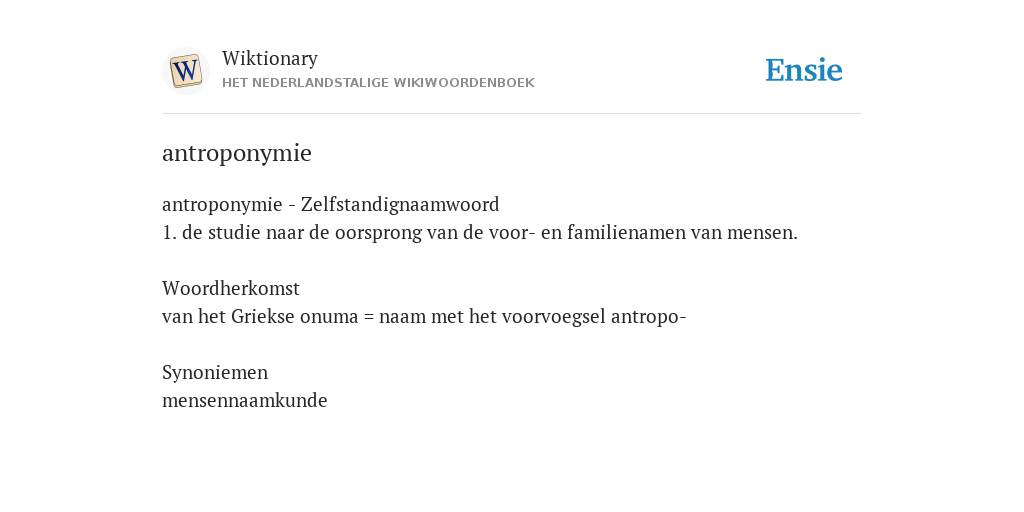Click the numbered definition sentence about 'de studie'
Screen dimensions: 1024x512
[480, 232]
